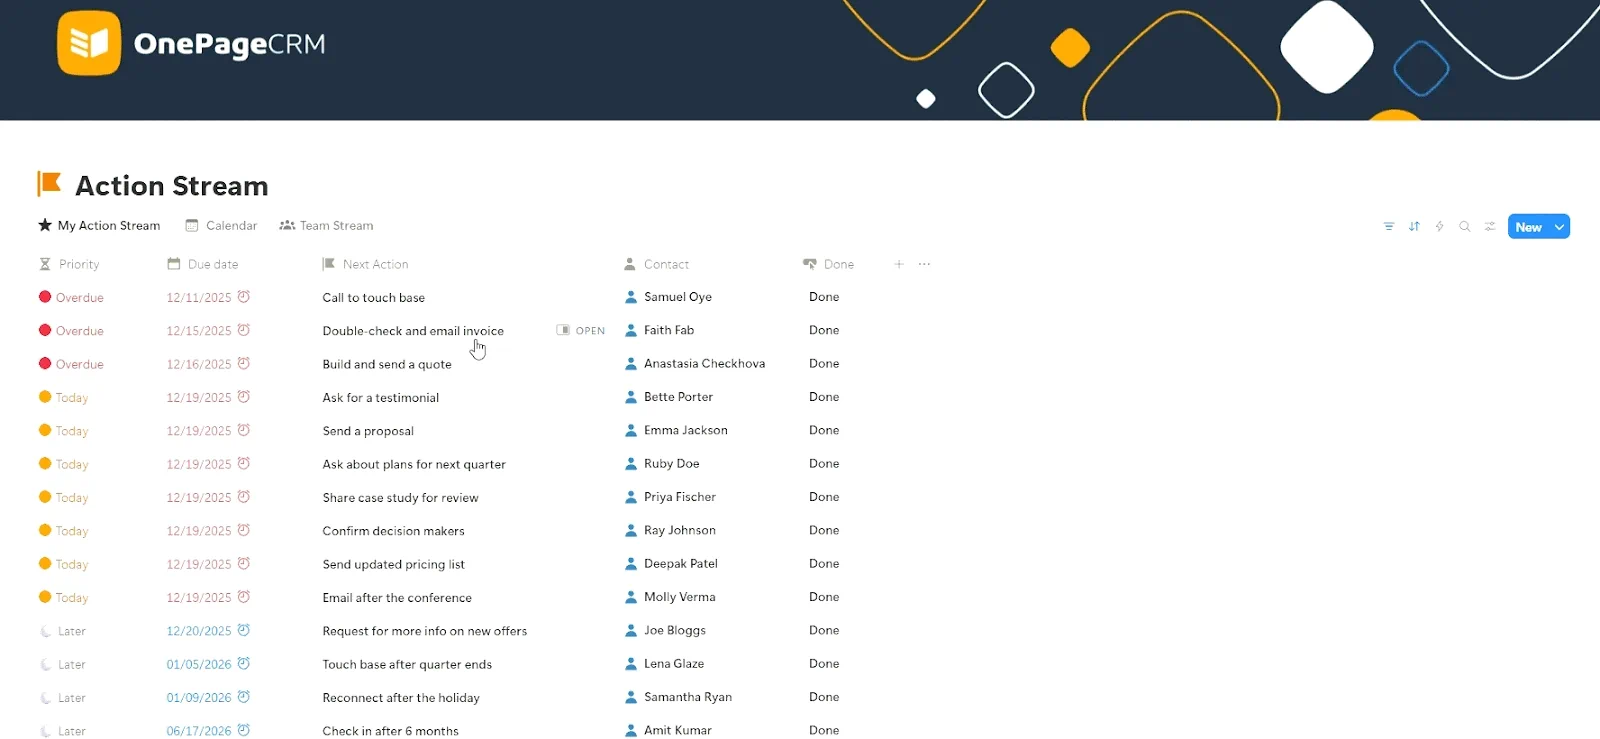Screen dimensions: 1600x739
Task: Click Done in the Ruby Doe row
Action: (824, 464)
